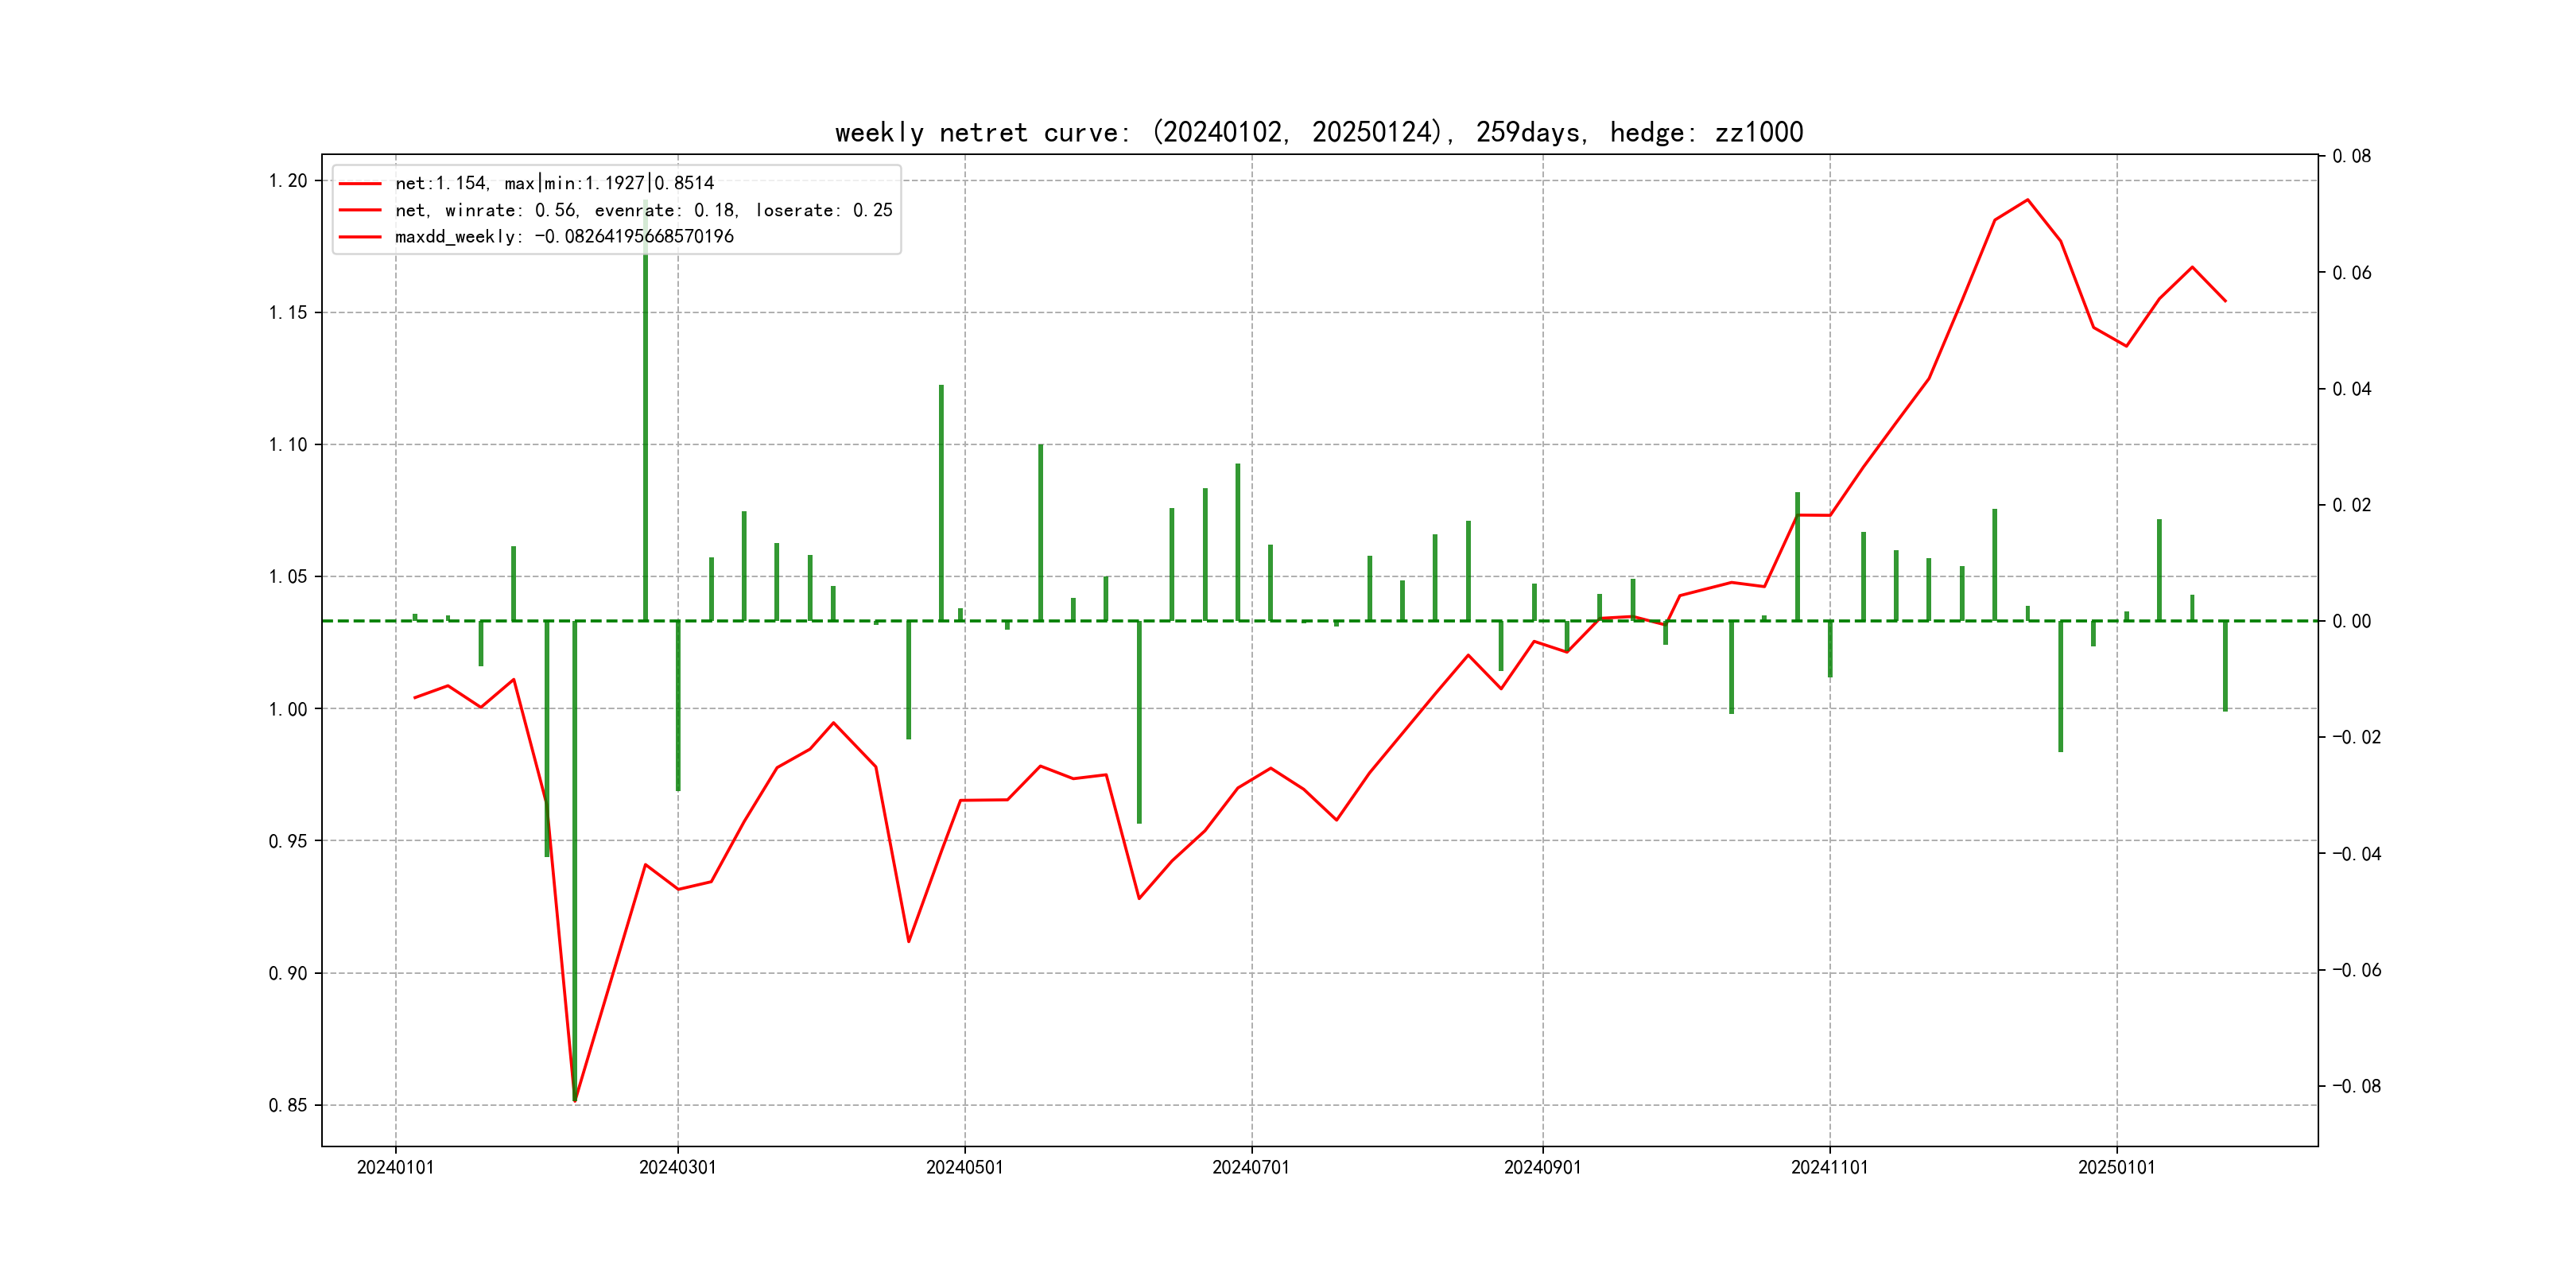The width and height of the screenshot is (2576, 1288).
Task: Click the 20240101 x-axis label
Action: pos(395,1167)
